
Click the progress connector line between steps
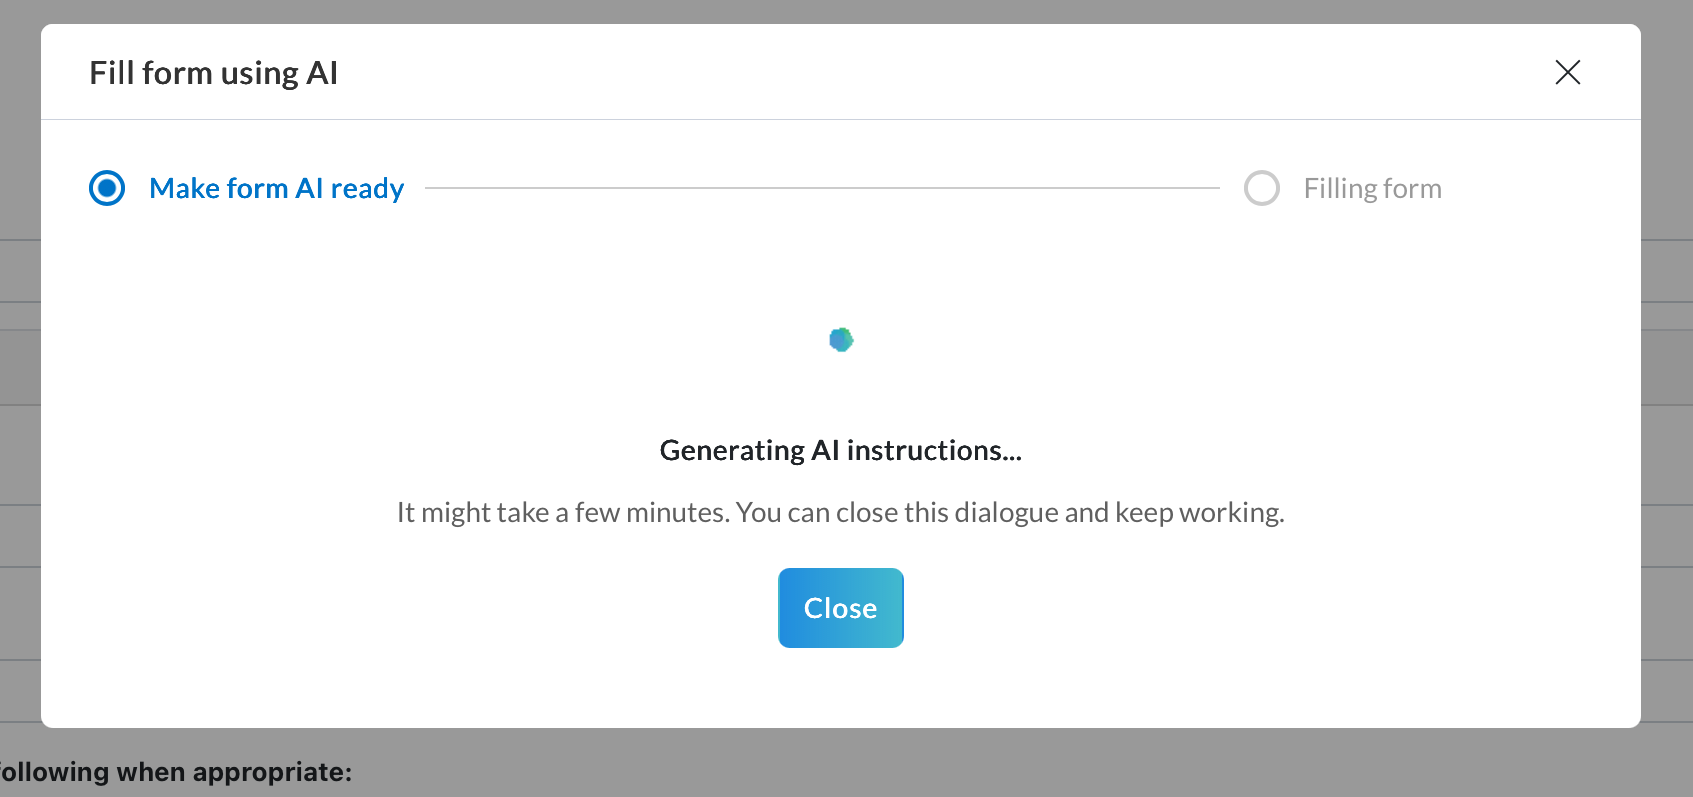(820, 187)
